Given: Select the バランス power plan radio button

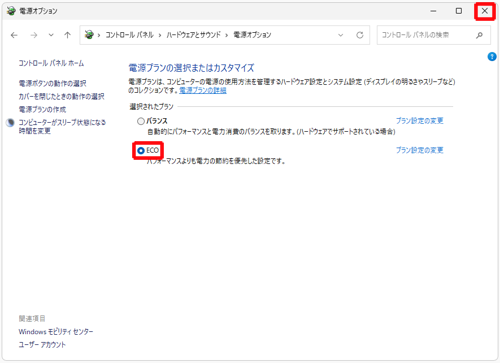Looking at the screenshot, I should 141,121.
